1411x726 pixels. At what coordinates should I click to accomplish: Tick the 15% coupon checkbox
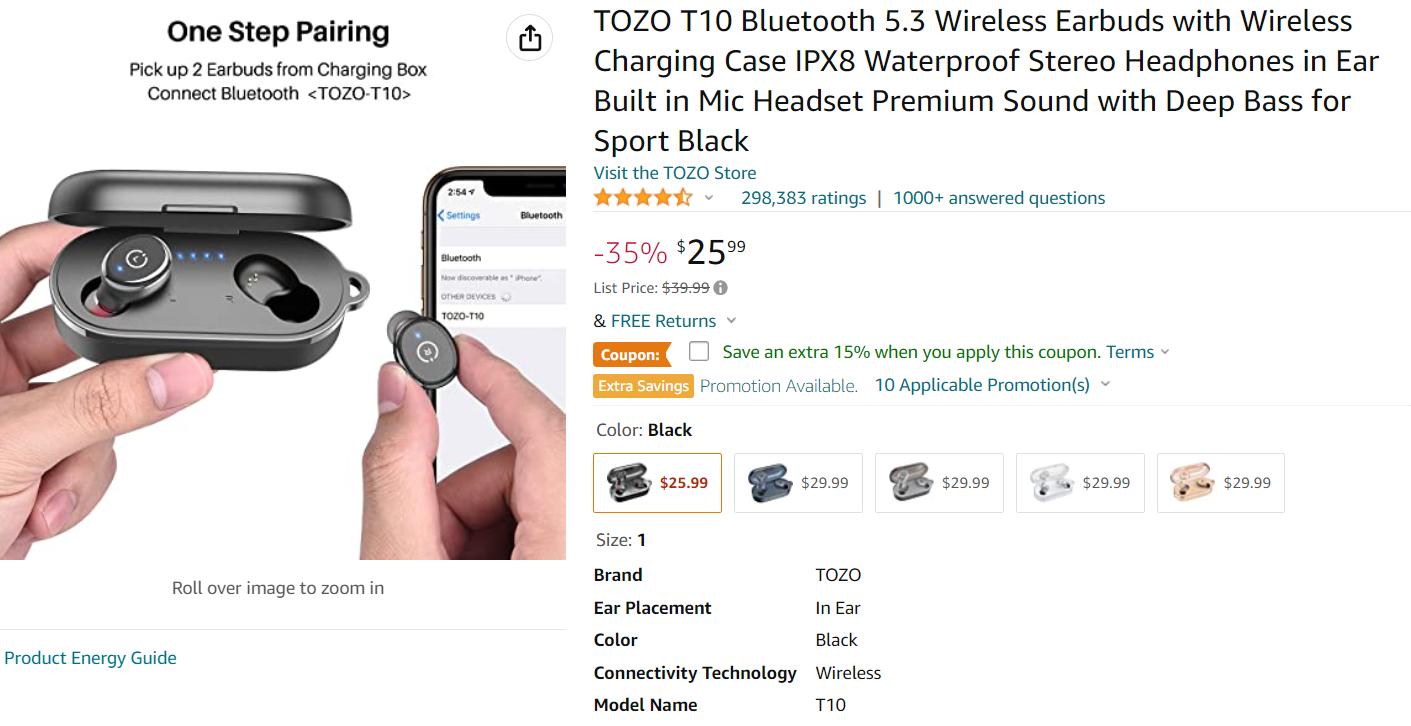point(699,351)
